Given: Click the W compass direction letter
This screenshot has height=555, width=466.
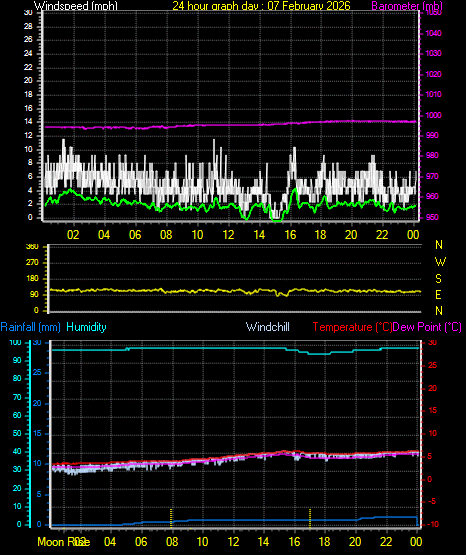Looking at the screenshot, I should pos(440,262).
